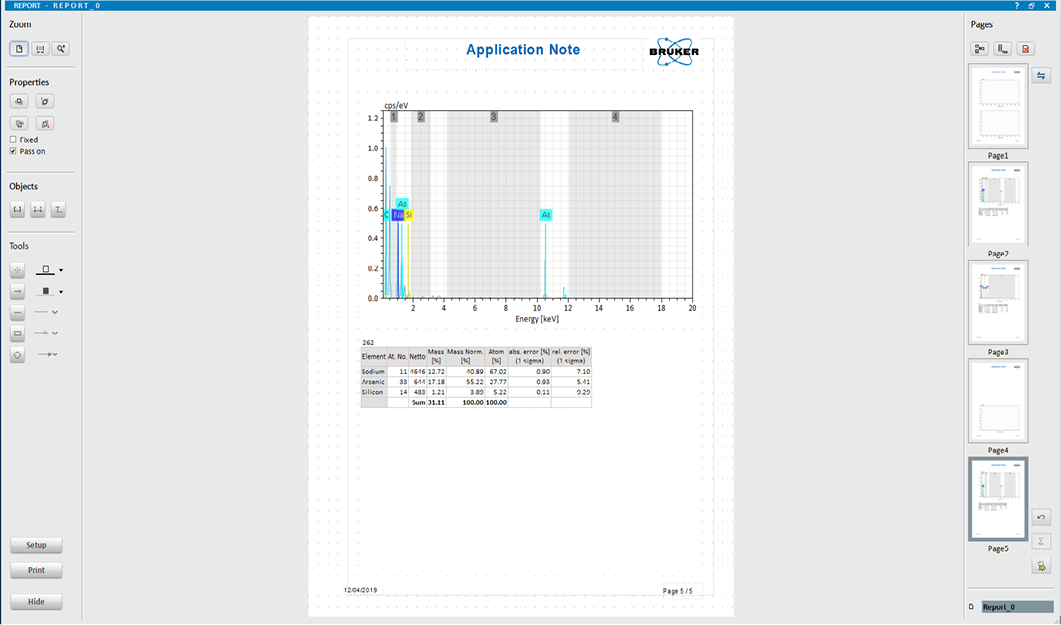Insert a text object with the T icon
1061x625 pixels.
point(58,210)
